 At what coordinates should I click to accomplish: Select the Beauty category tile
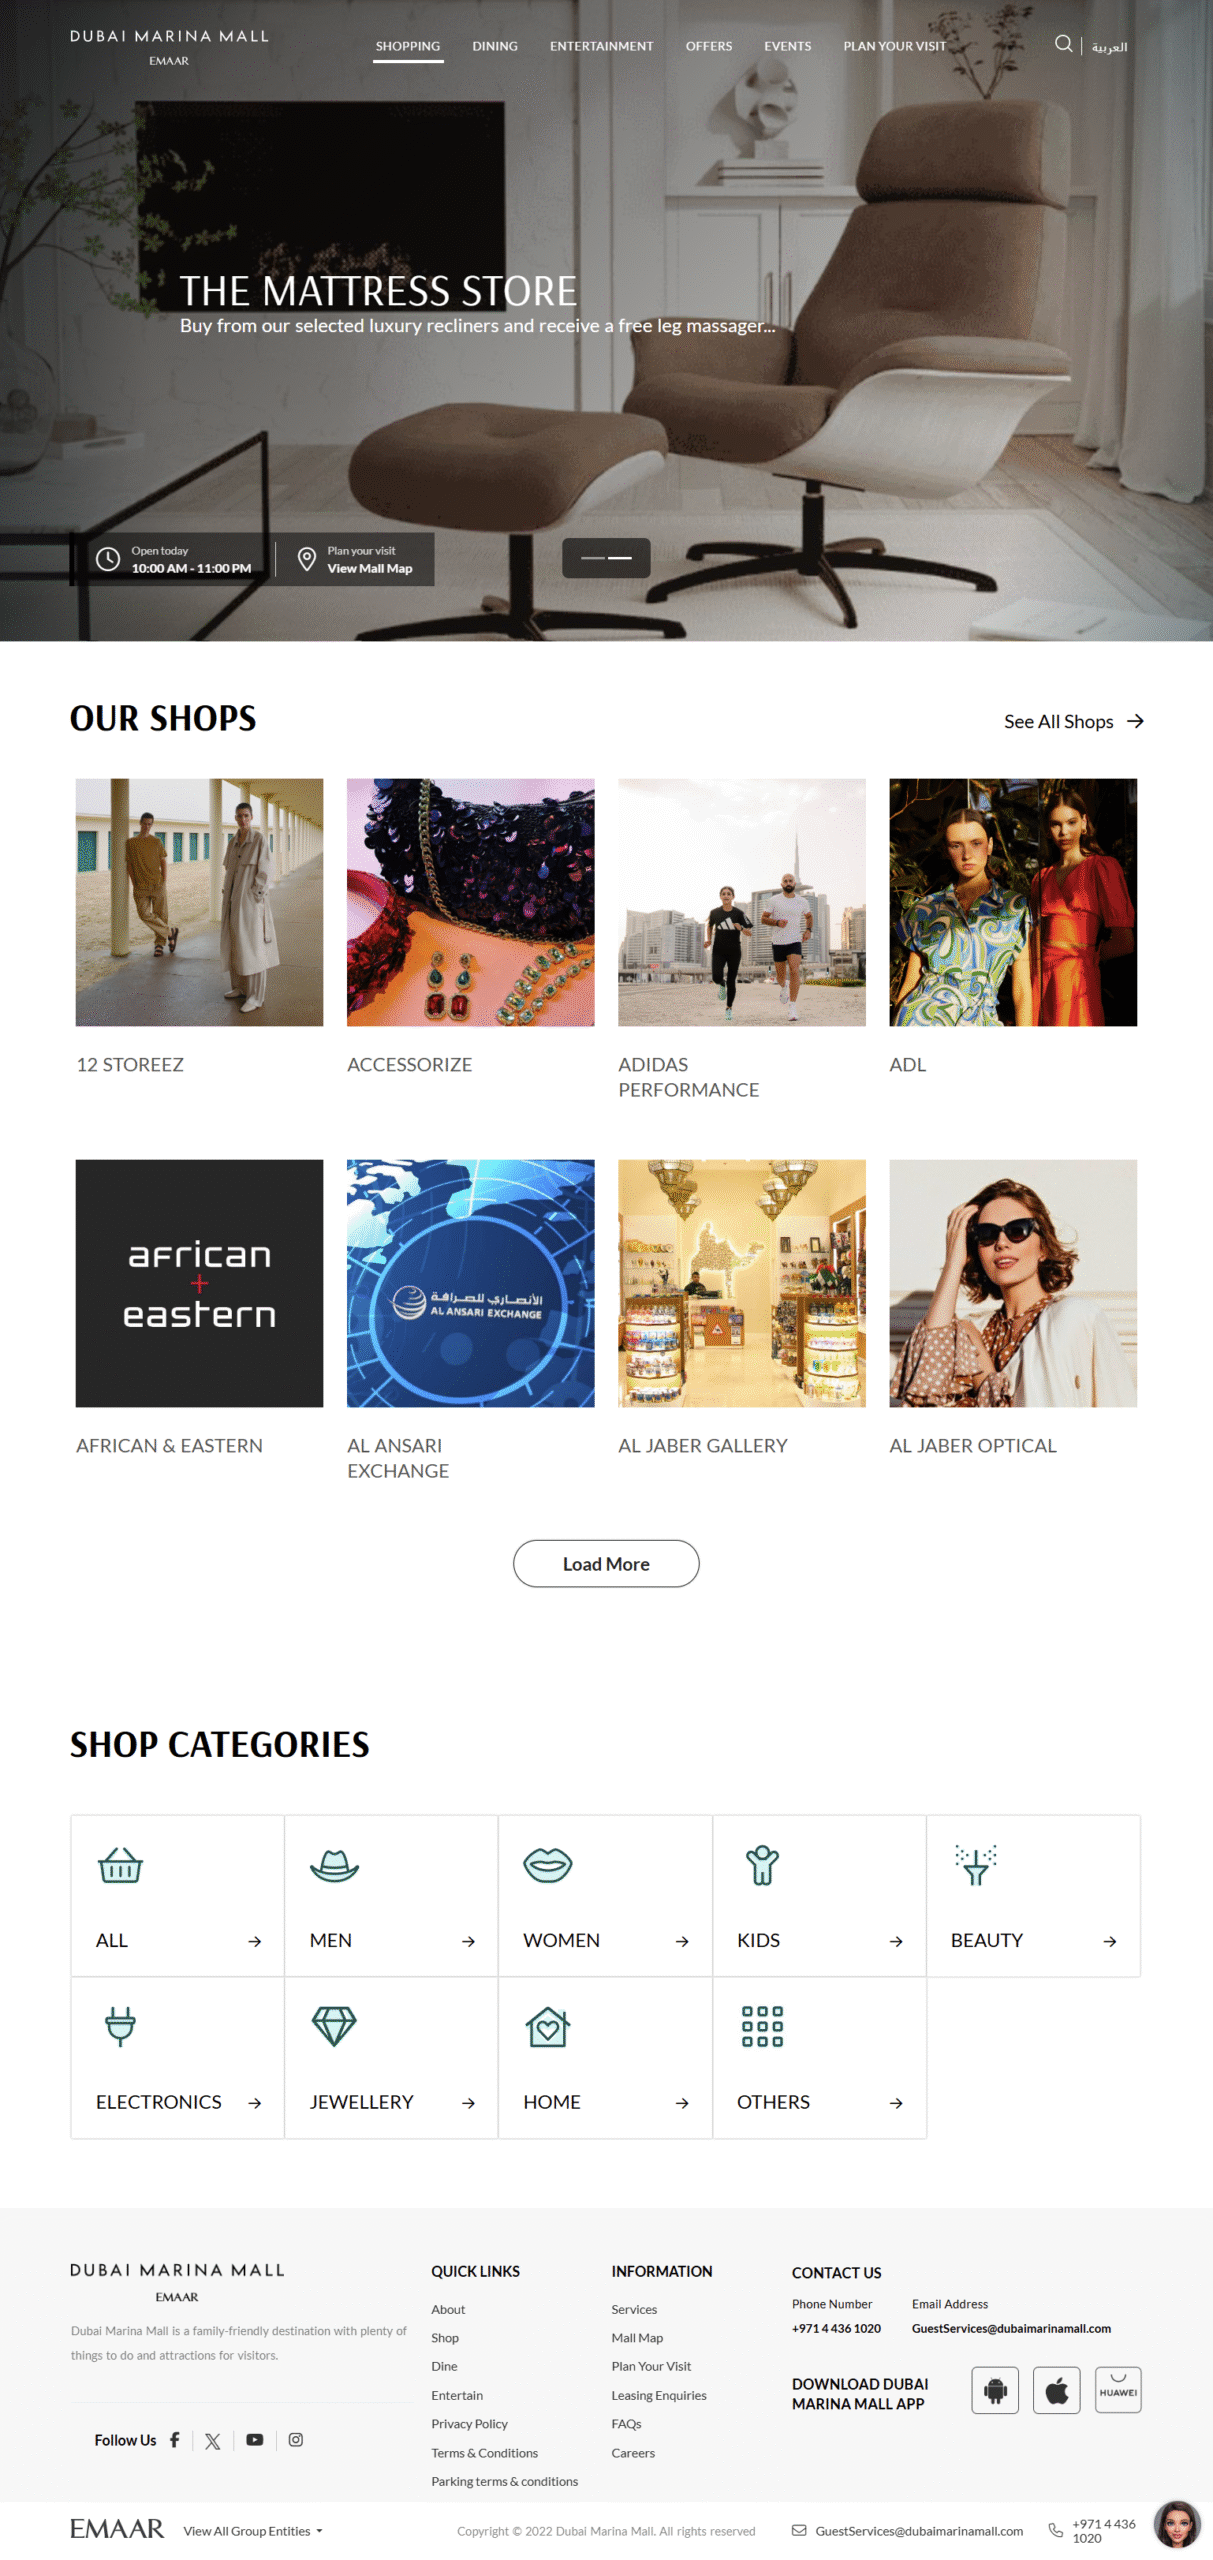tap(1032, 1894)
